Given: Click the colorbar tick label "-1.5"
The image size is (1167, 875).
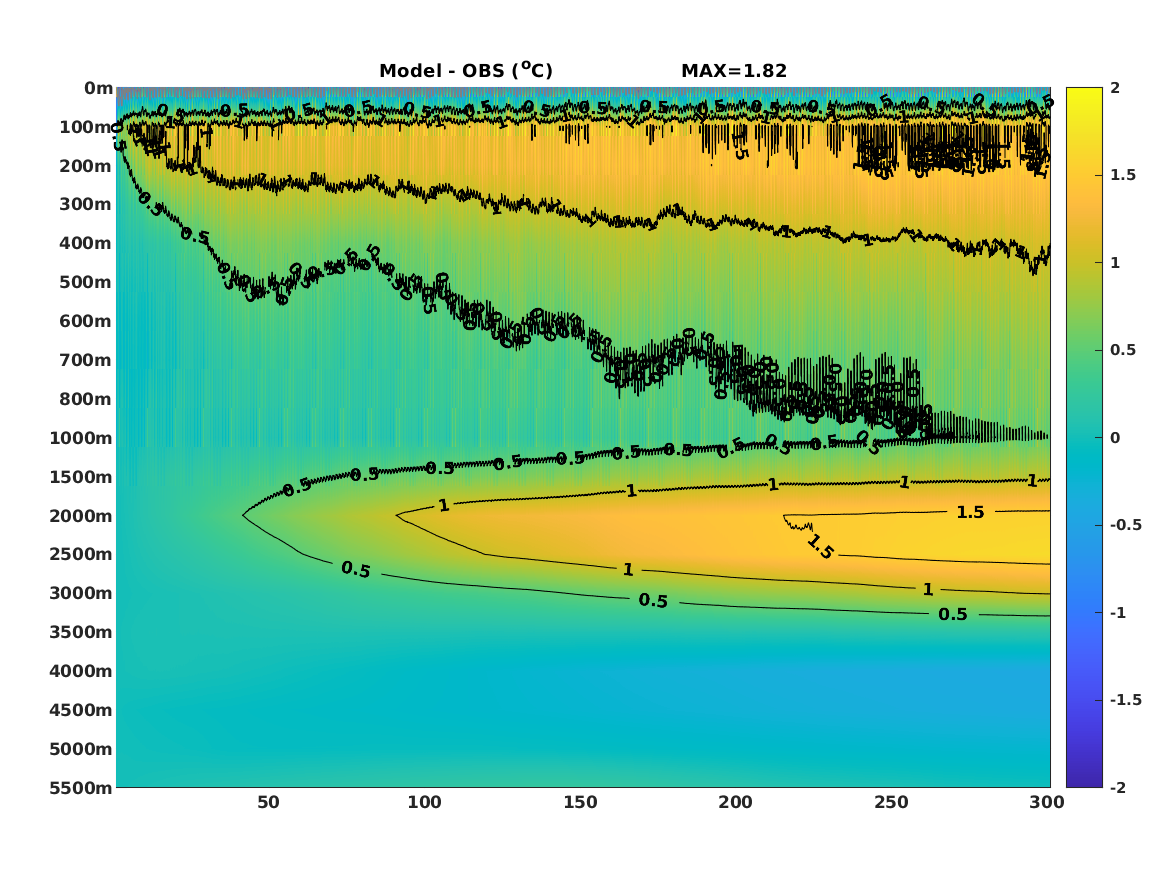Looking at the screenshot, I should pyautogui.click(x=1125, y=699).
